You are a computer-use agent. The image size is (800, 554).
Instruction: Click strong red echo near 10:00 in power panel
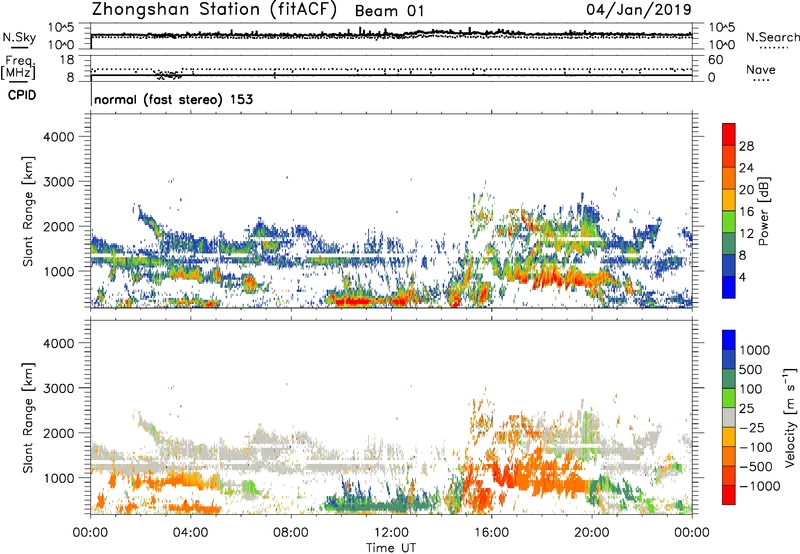point(352,301)
